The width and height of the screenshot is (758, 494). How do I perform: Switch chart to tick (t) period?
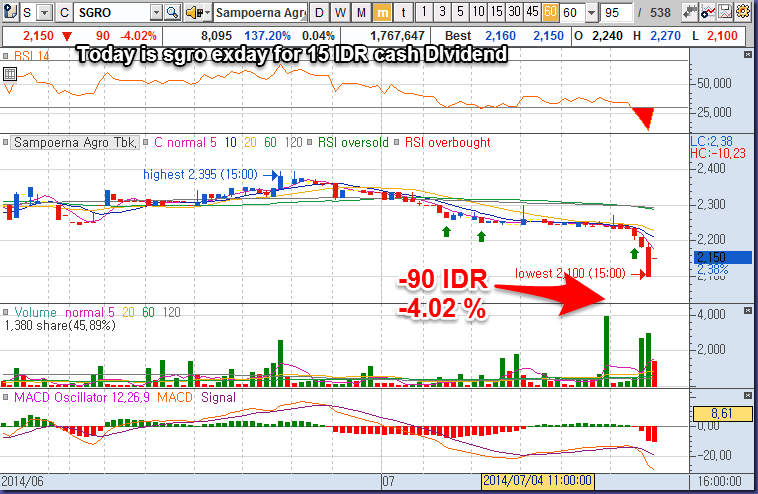click(x=403, y=13)
